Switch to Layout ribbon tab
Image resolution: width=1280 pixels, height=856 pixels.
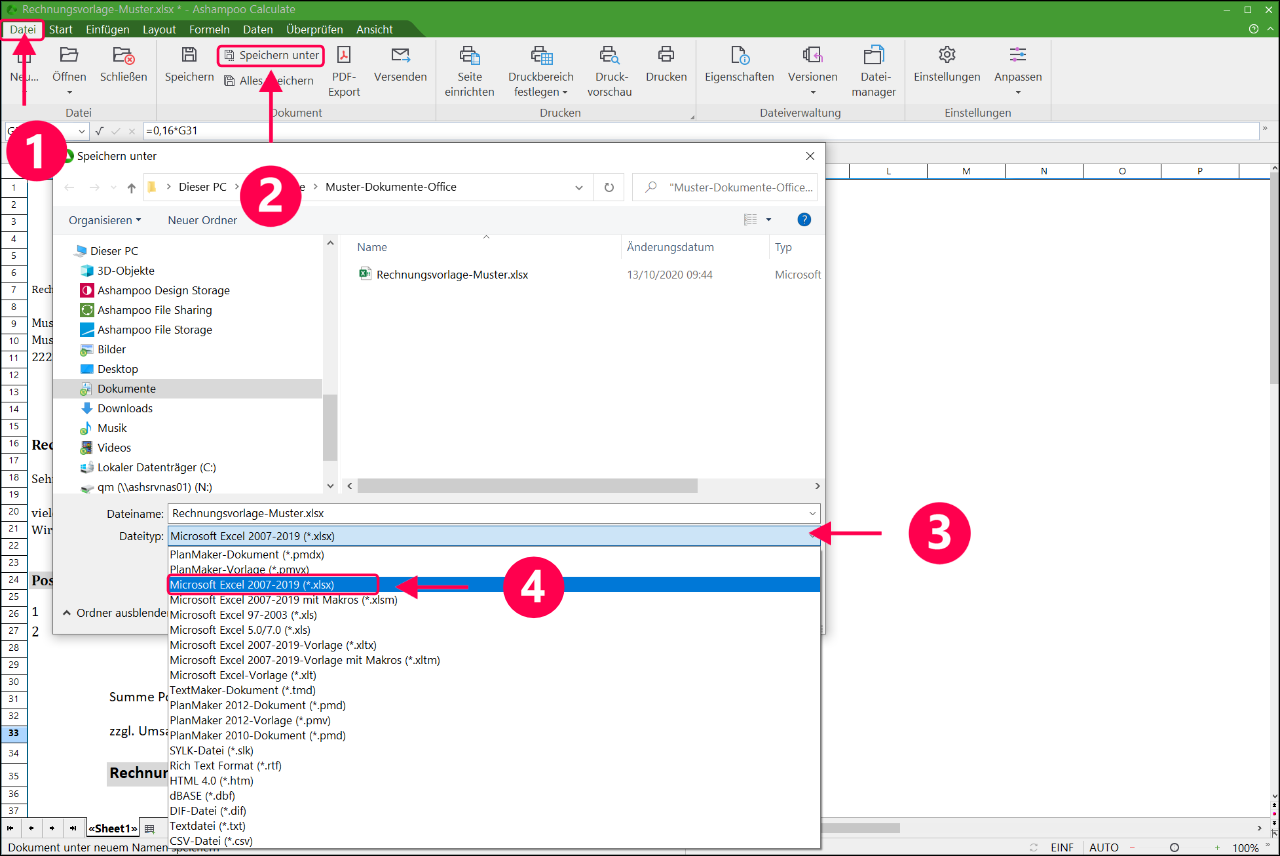(x=159, y=29)
